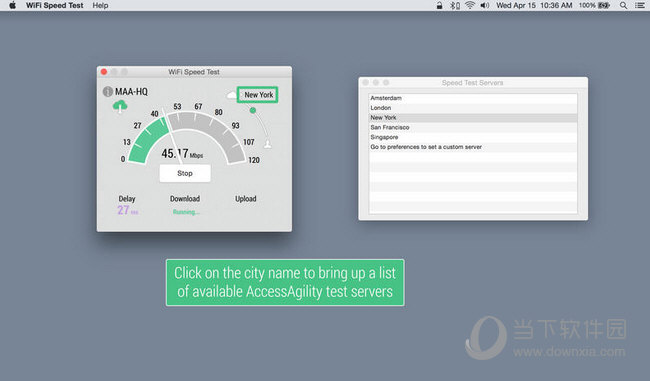Click the New York server selector

point(258,95)
